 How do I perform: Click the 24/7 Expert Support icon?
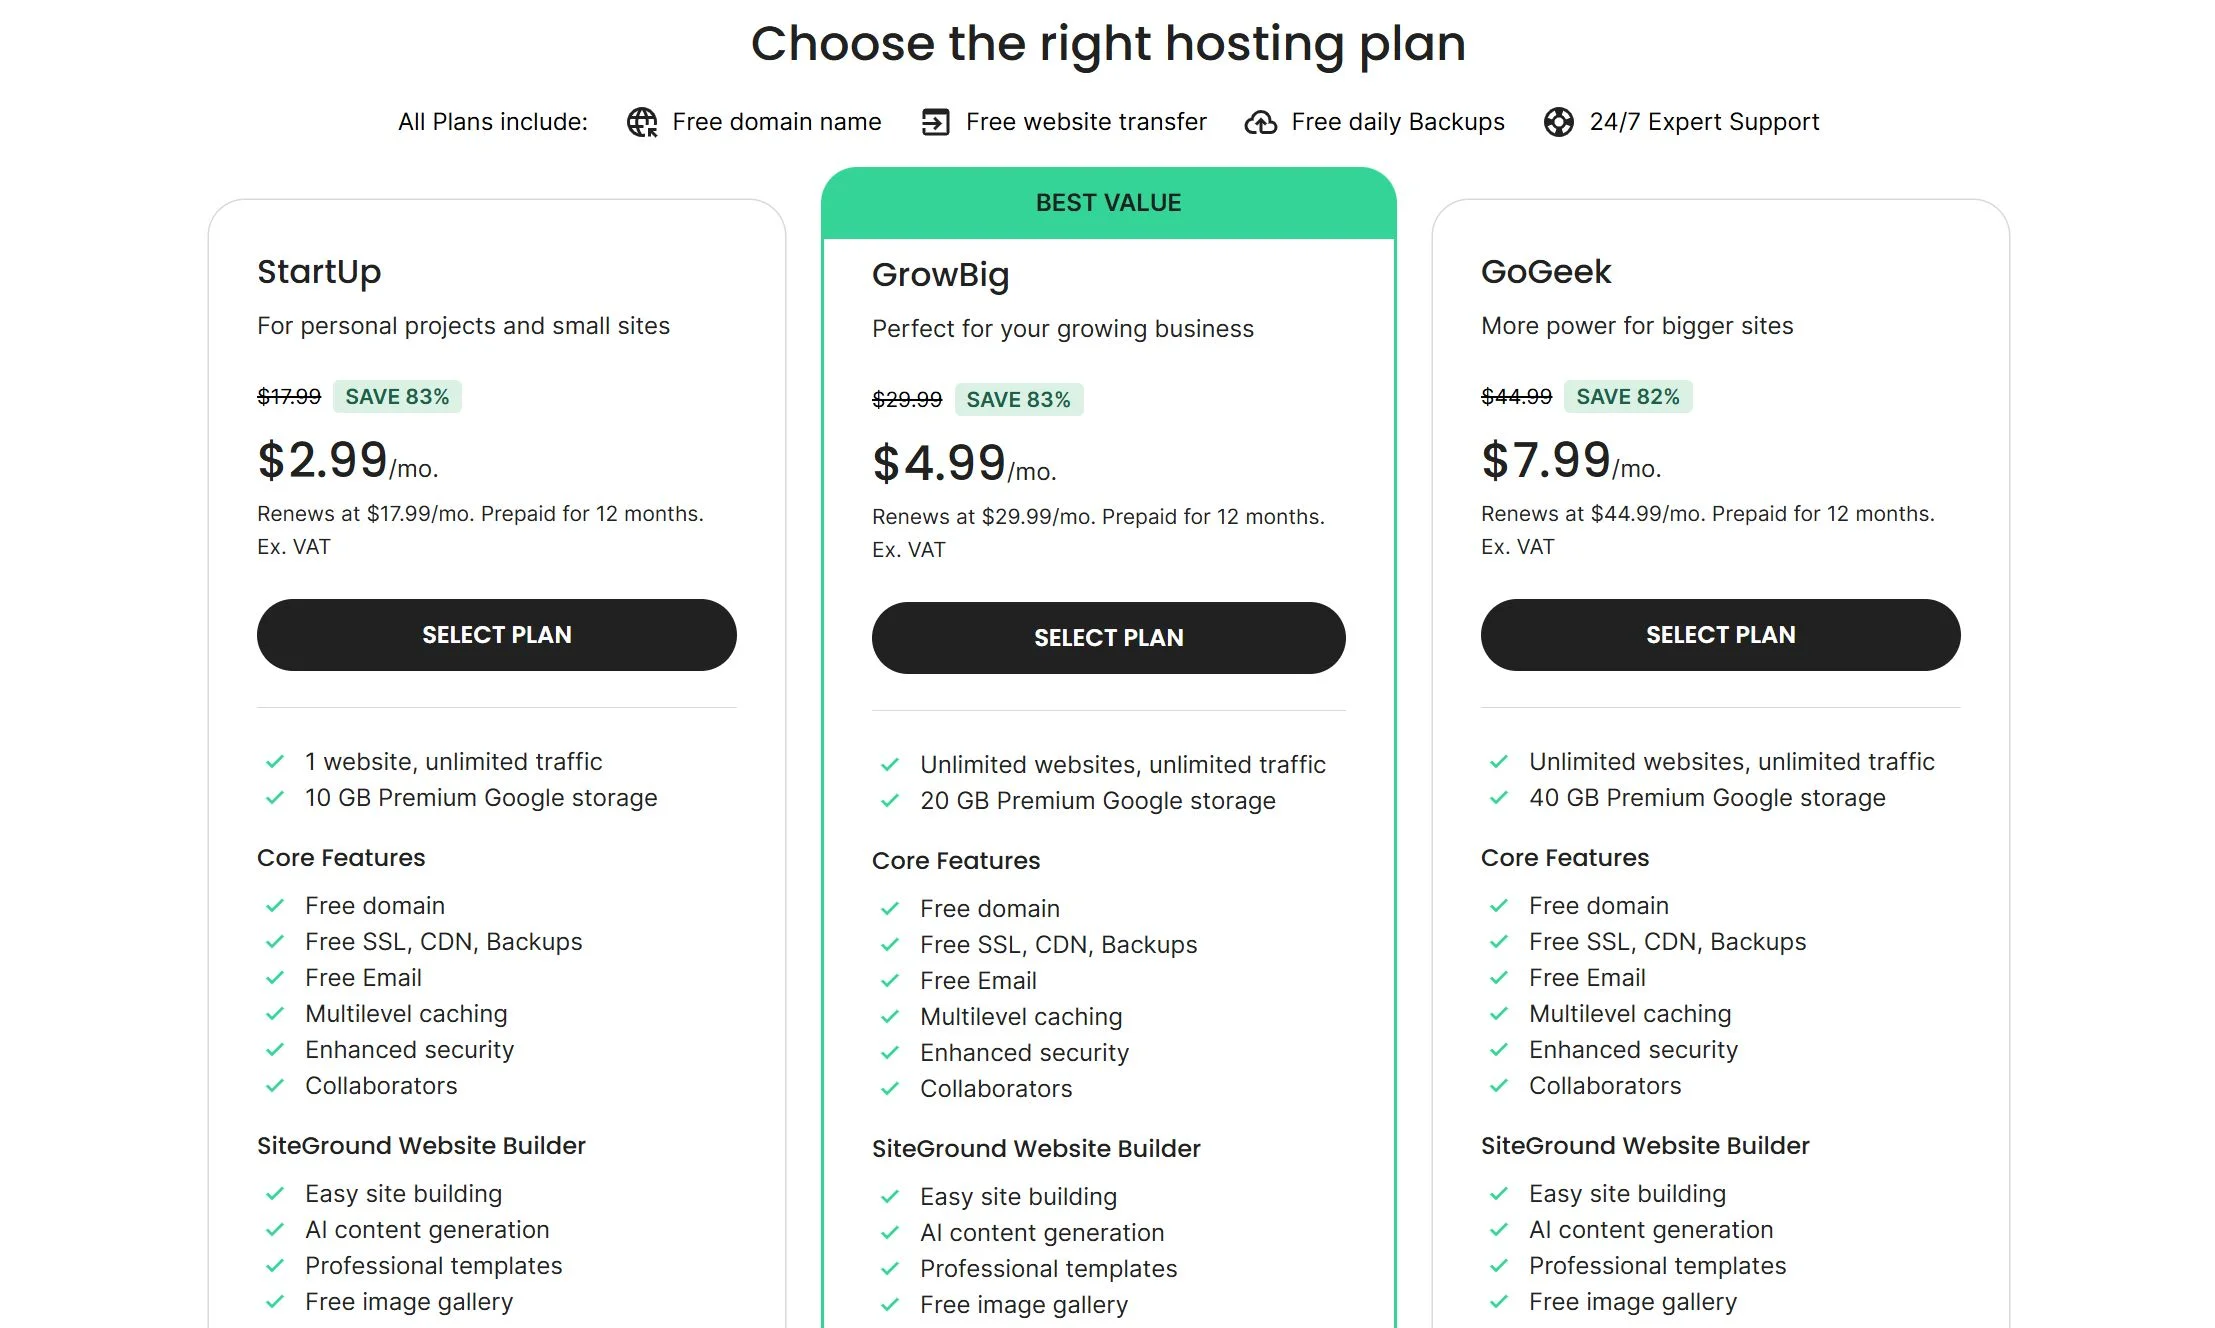[x=1559, y=121]
